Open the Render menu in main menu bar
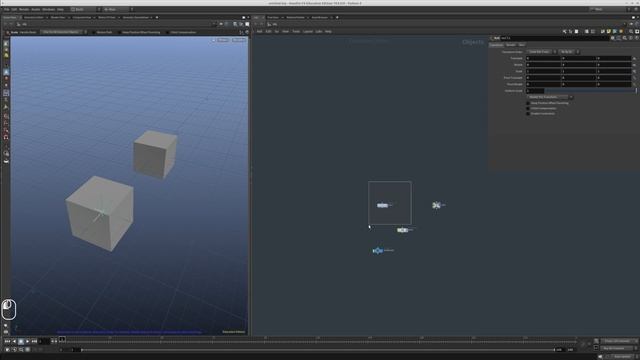 24,9
